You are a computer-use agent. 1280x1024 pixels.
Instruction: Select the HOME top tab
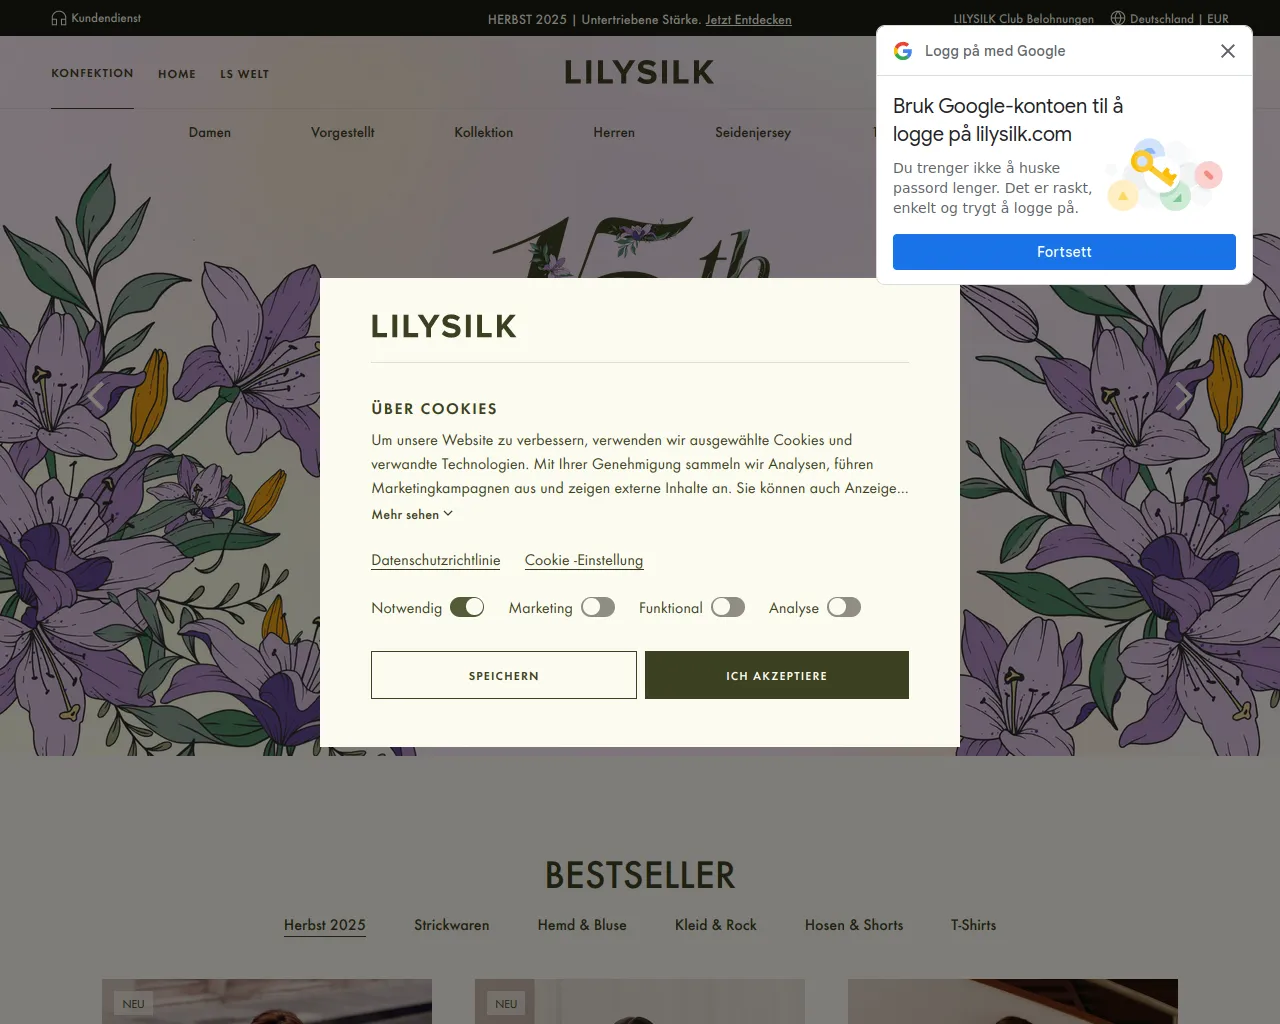(x=177, y=74)
